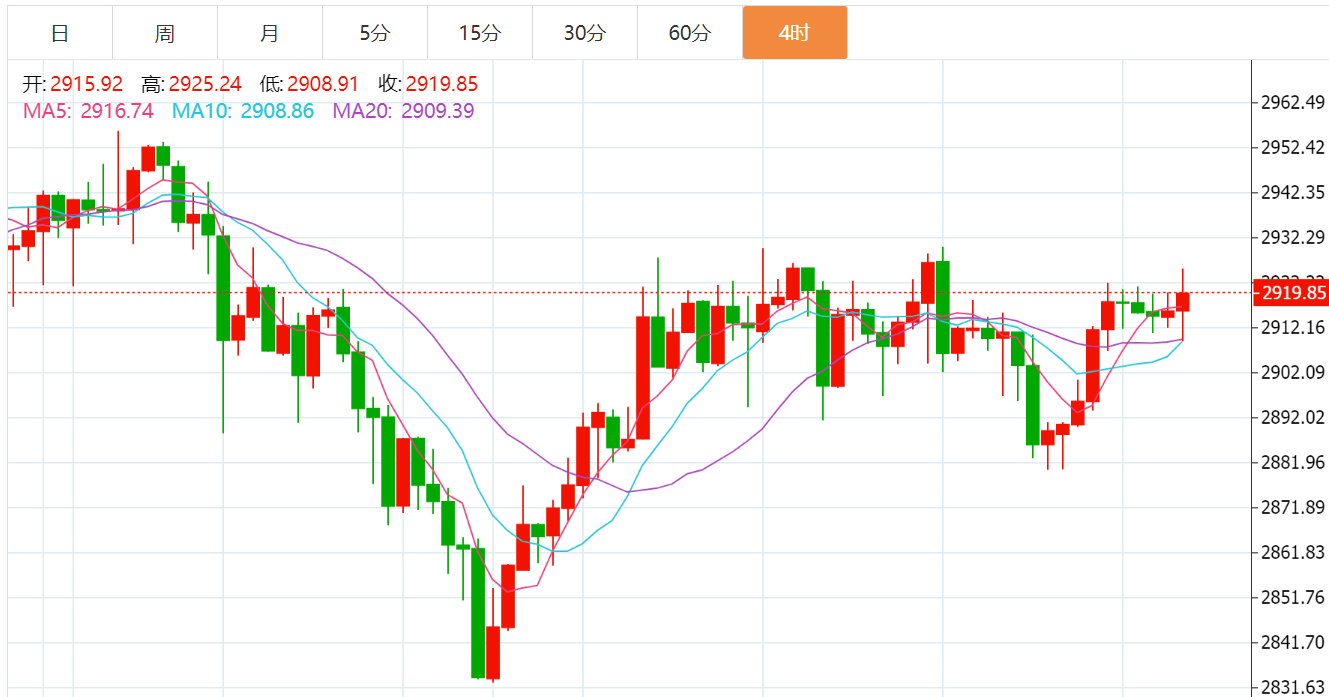
Task: Switch to the 日 daily chart tab
Action: pos(60,33)
